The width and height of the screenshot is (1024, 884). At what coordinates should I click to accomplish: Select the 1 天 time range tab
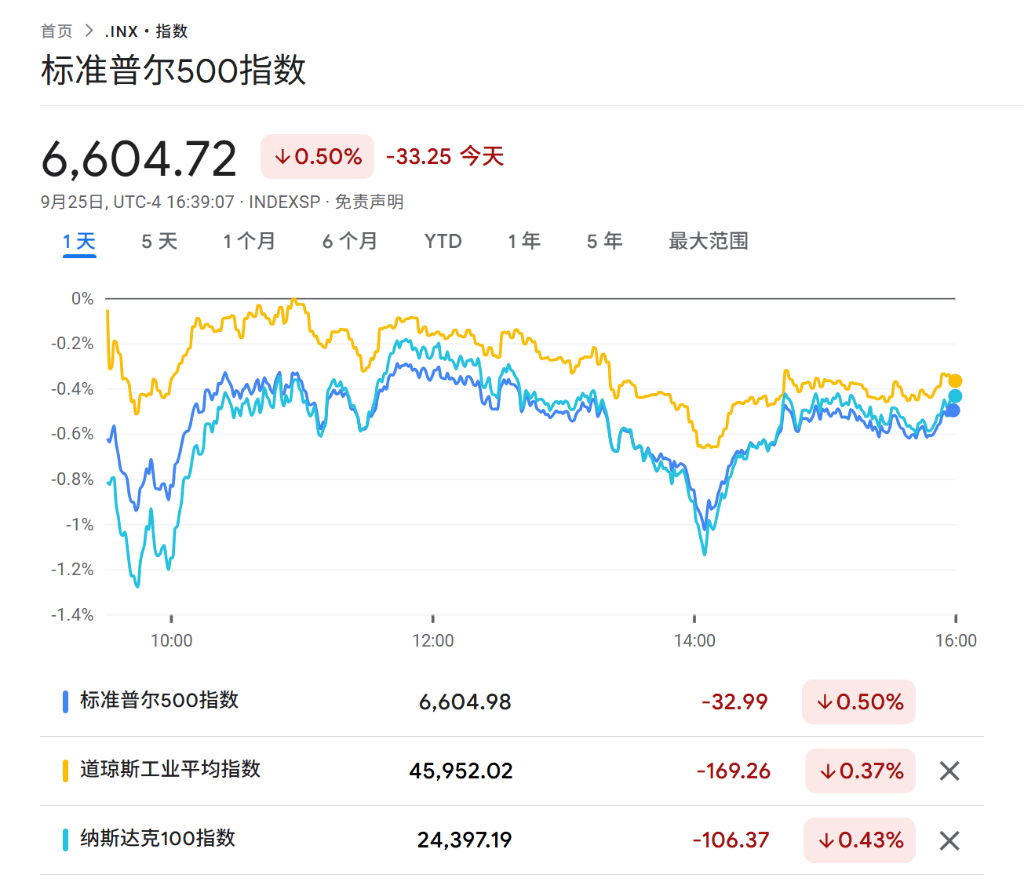pyautogui.click(x=79, y=242)
